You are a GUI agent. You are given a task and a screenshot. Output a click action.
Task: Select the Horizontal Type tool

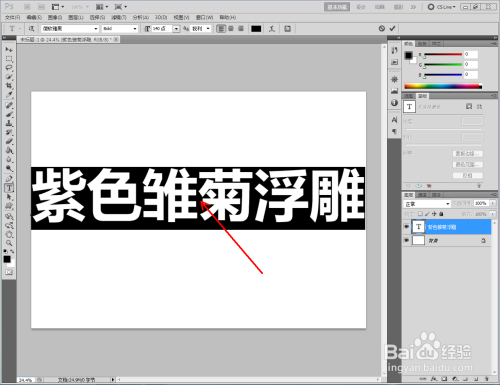9,188
